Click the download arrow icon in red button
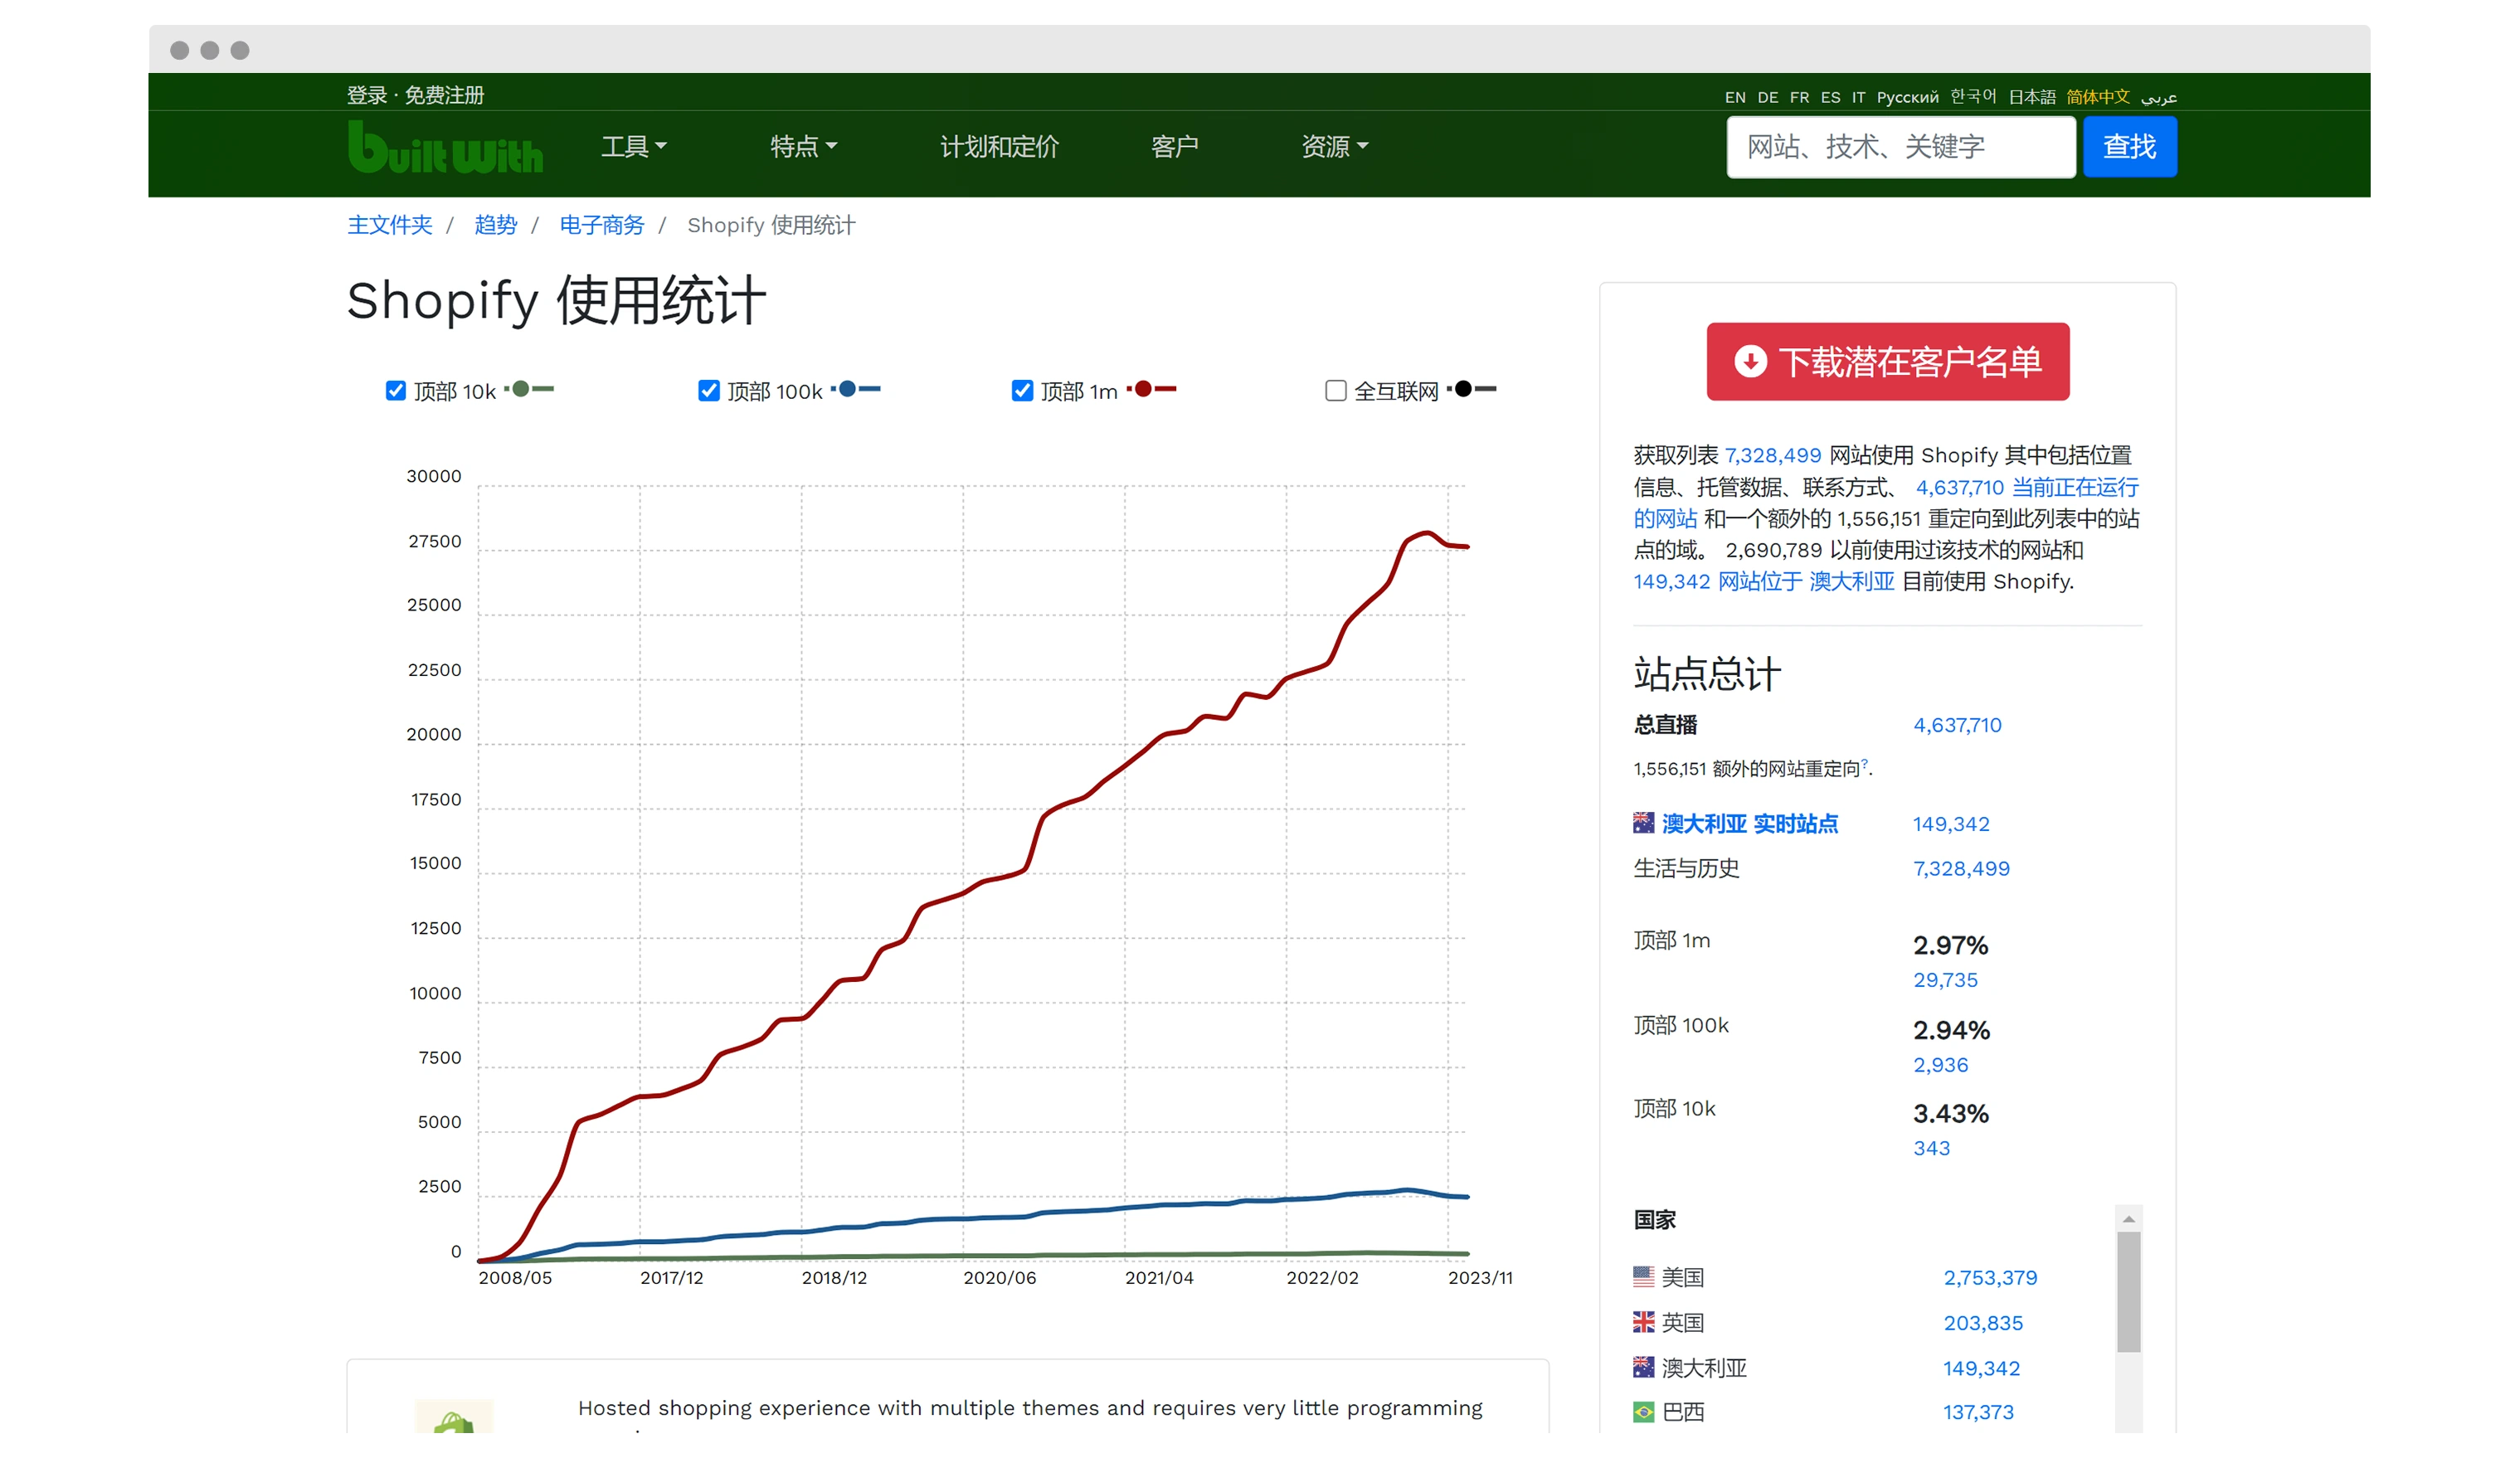Viewport: 2520px width, 1458px height. tap(1750, 361)
